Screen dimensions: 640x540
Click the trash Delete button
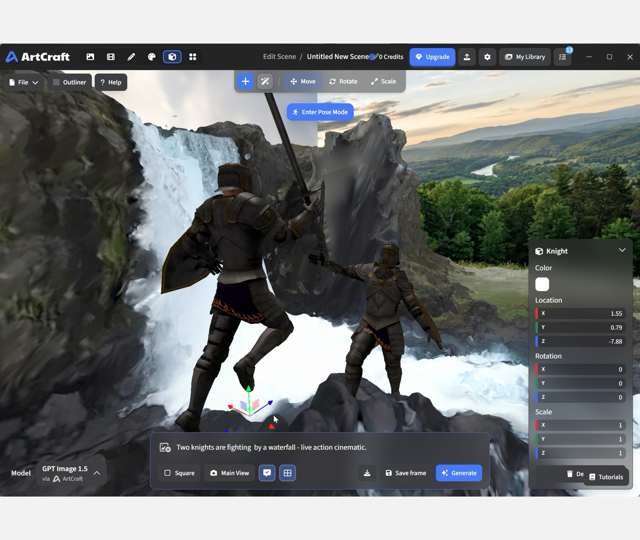(x=575, y=474)
